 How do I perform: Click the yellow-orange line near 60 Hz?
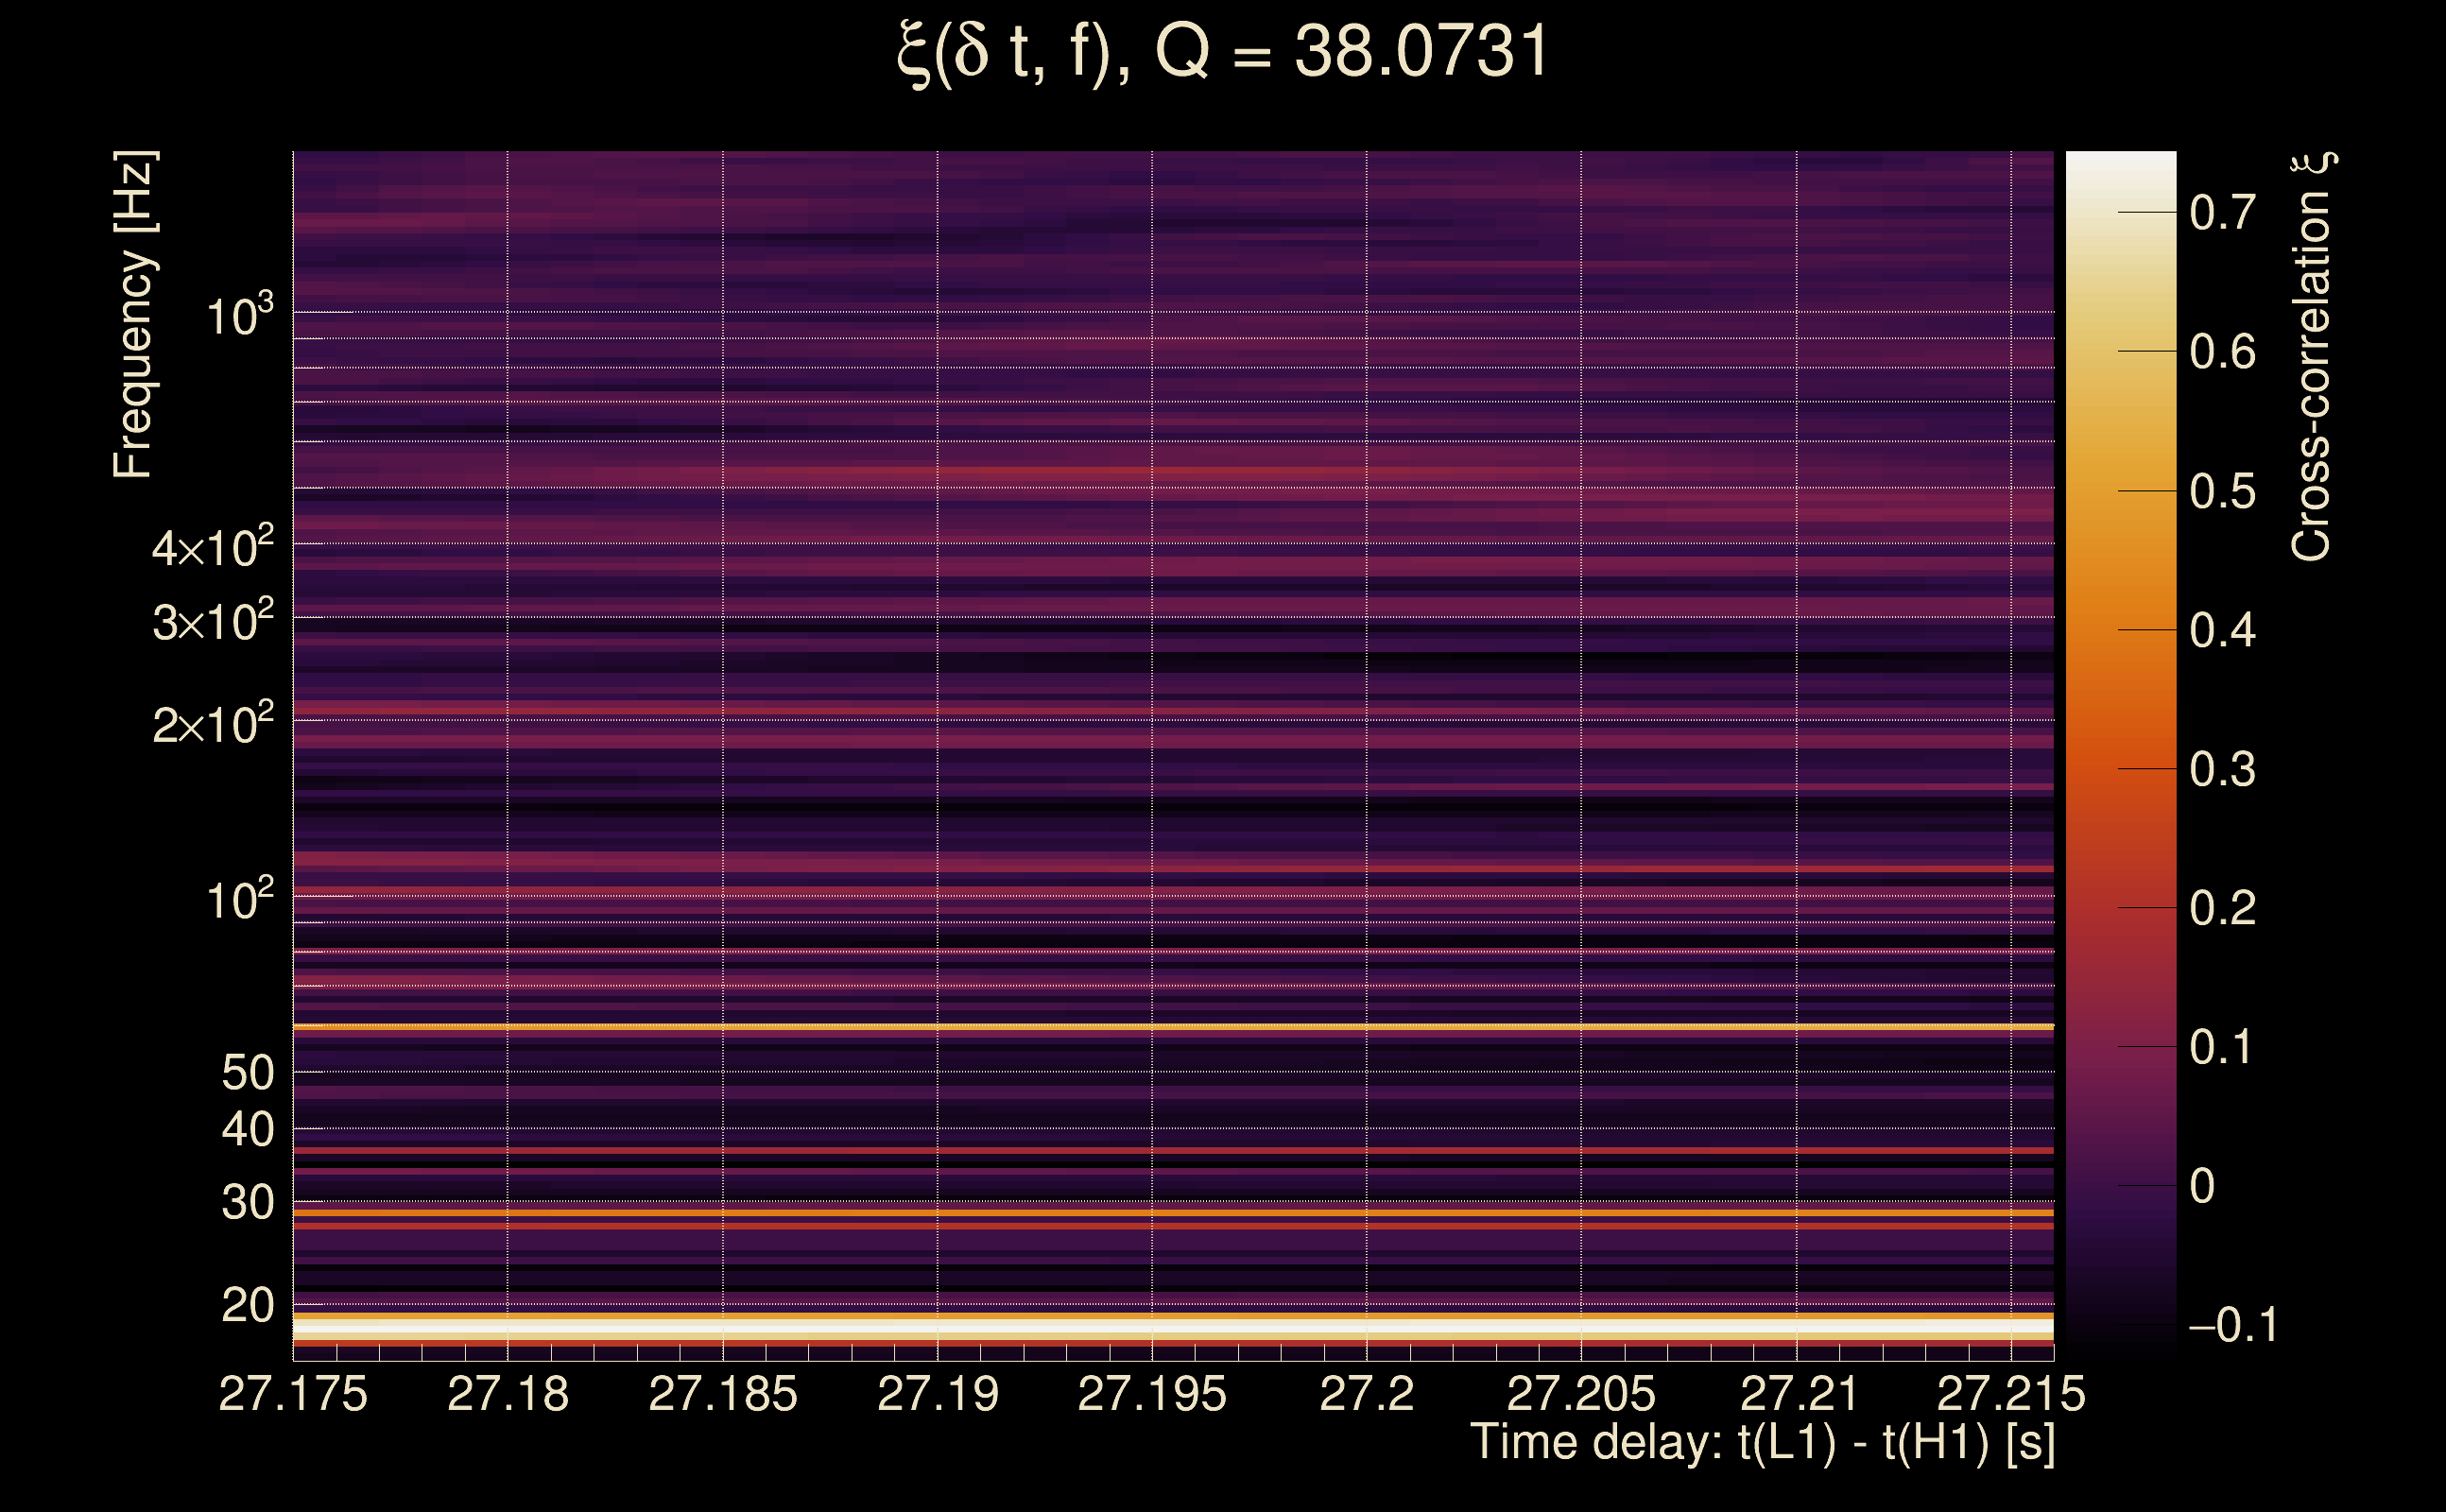click(x=1172, y=1026)
